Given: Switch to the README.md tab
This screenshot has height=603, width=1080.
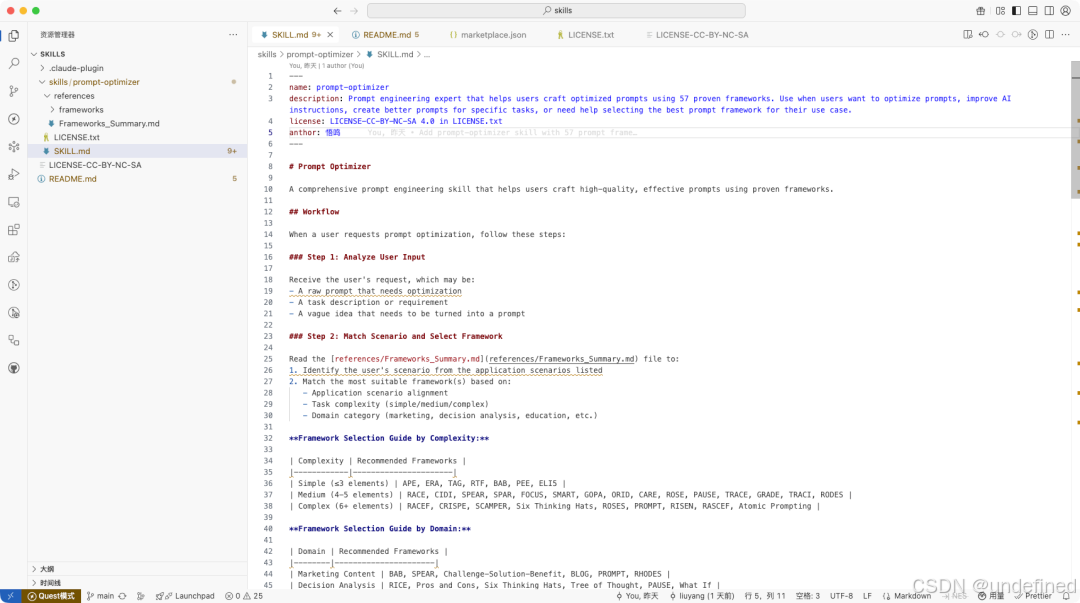Looking at the screenshot, I should [x=386, y=34].
